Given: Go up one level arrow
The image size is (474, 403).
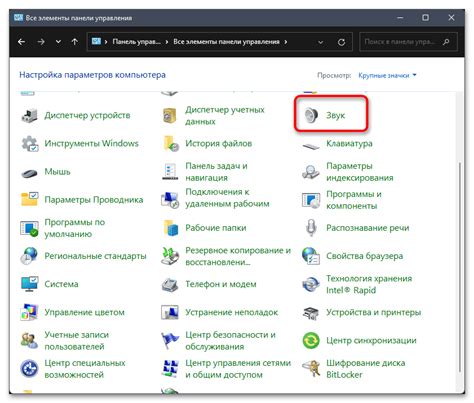Looking at the screenshot, I should [75, 42].
